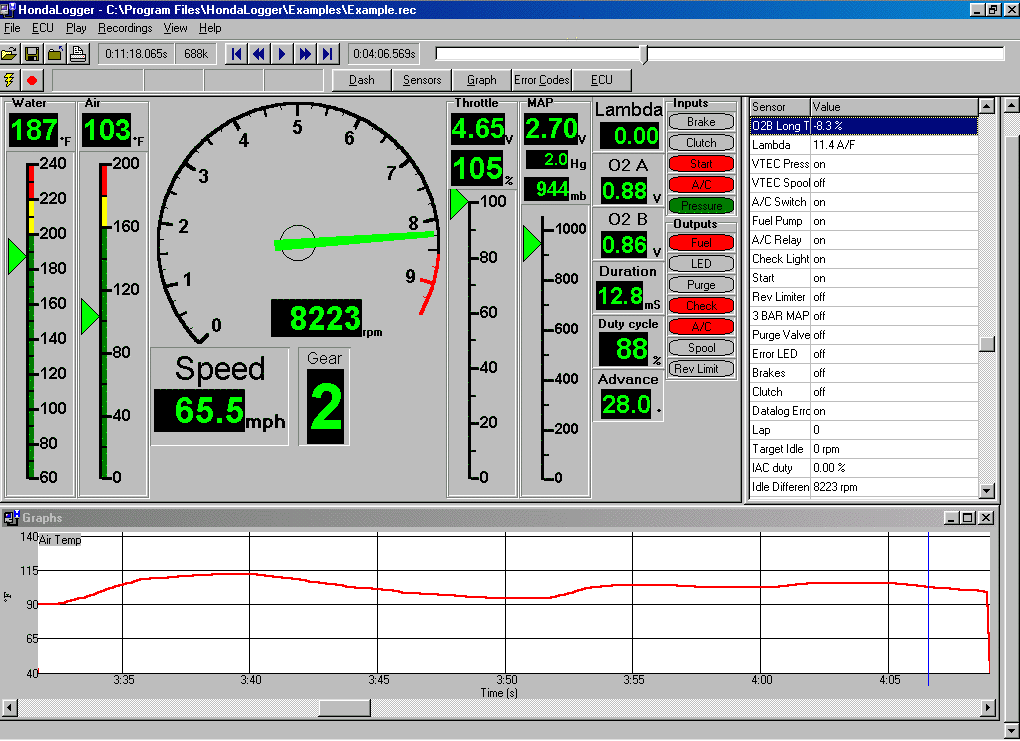The width and height of the screenshot is (1020, 741).
Task: Save the recording using the floppy disk icon
Action: [32, 54]
